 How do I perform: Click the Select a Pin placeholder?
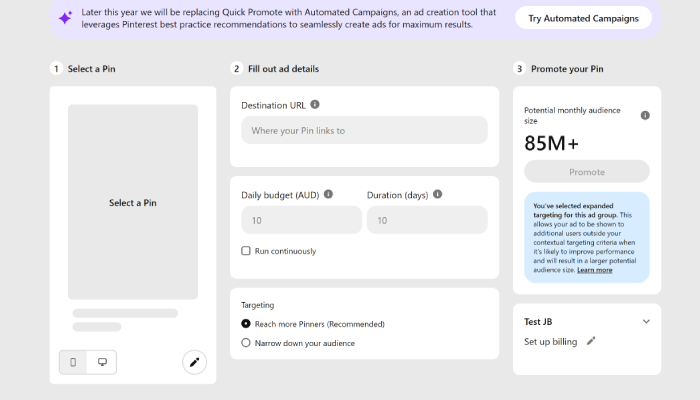[x=133, y=202]
